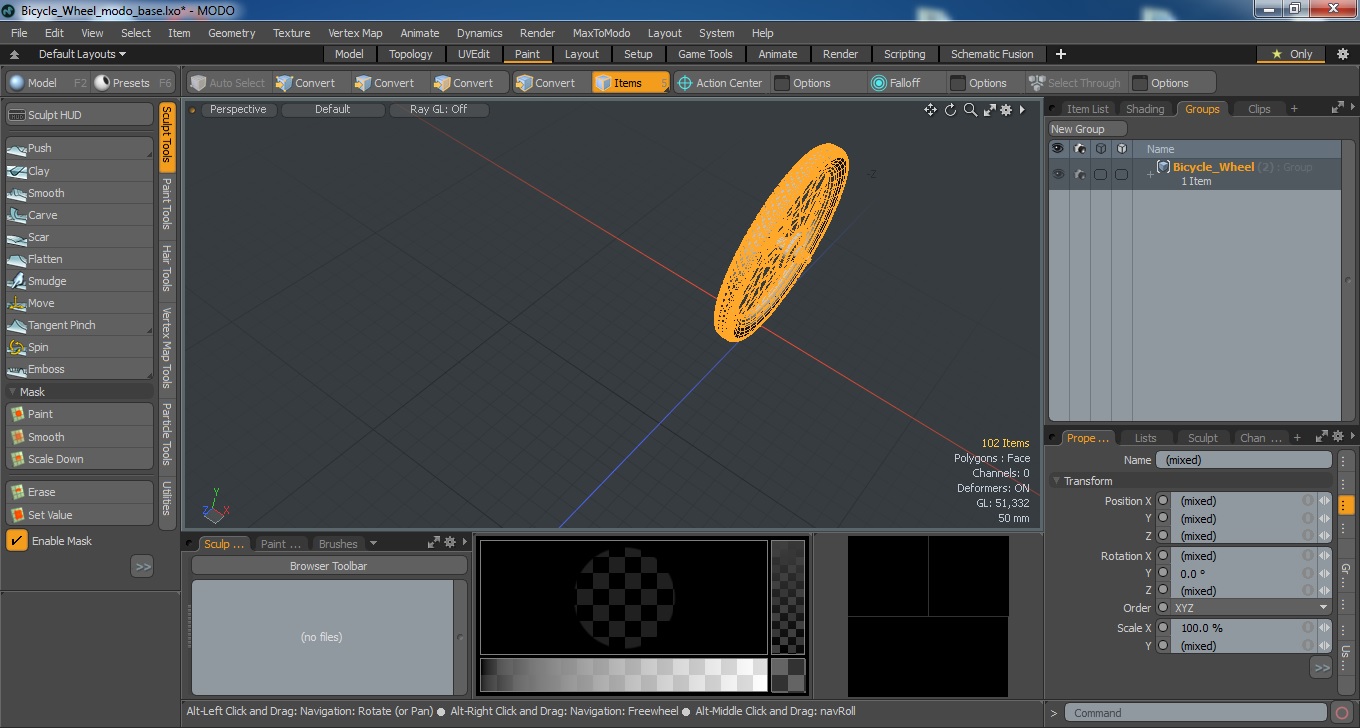Click the viewport zoom magnifier icon

[970, 110]
